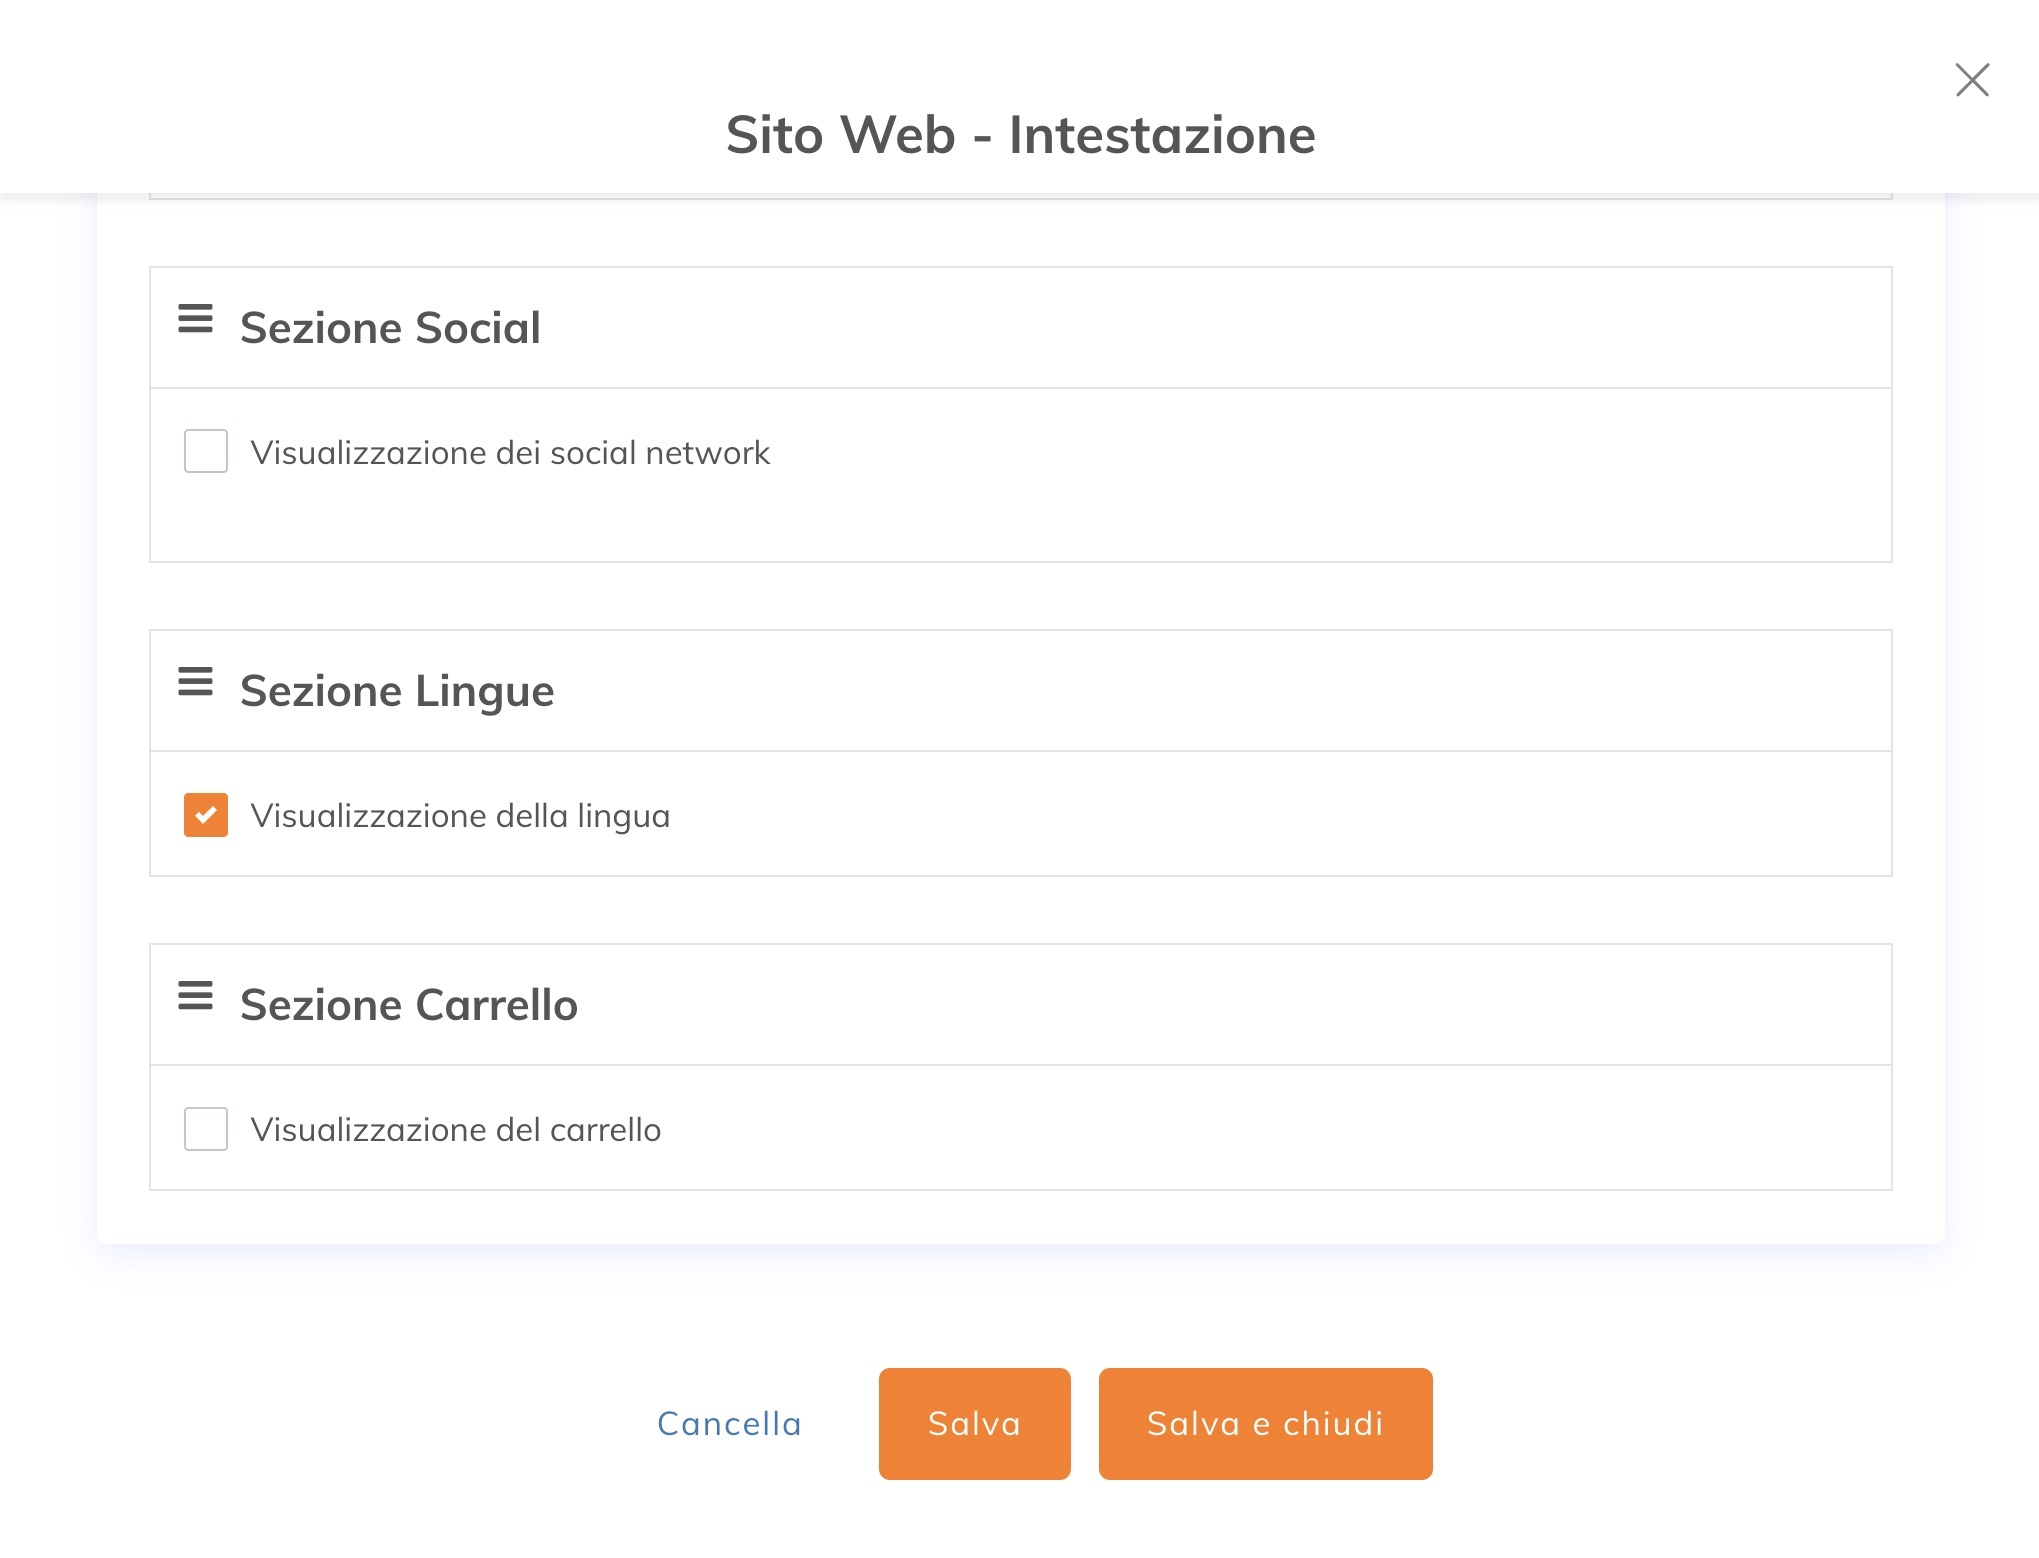Click the Visualizzazione dei social network label text
The width and height of the screenshot is (2039, 1558).
tap(511, 452)
